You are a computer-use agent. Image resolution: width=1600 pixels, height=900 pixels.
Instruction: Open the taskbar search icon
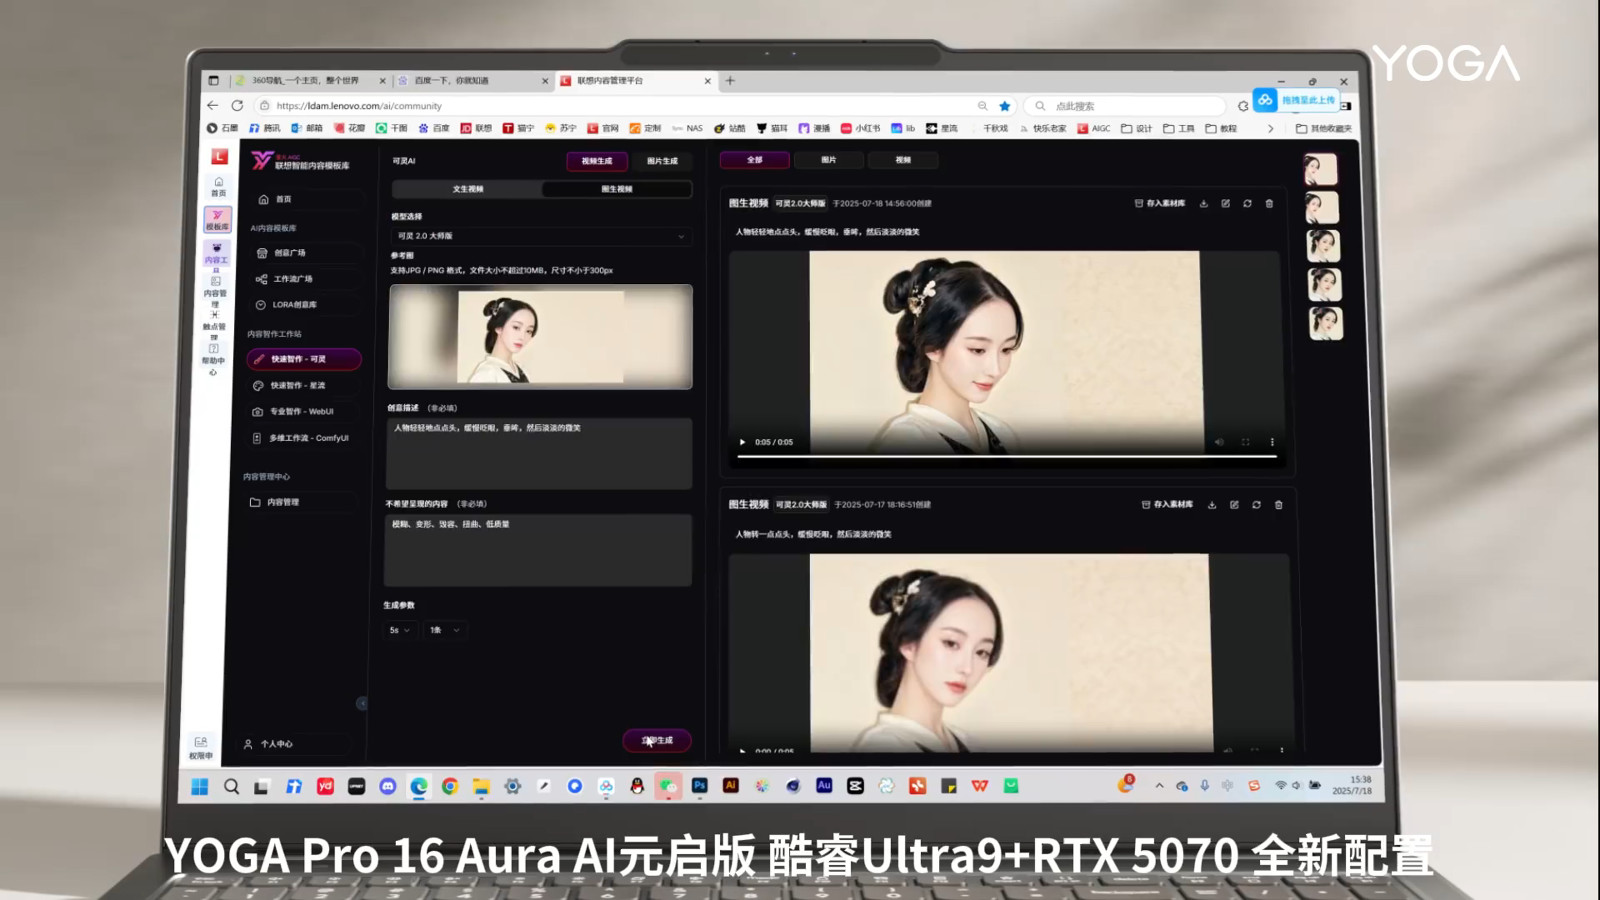(x=231, y=787)
